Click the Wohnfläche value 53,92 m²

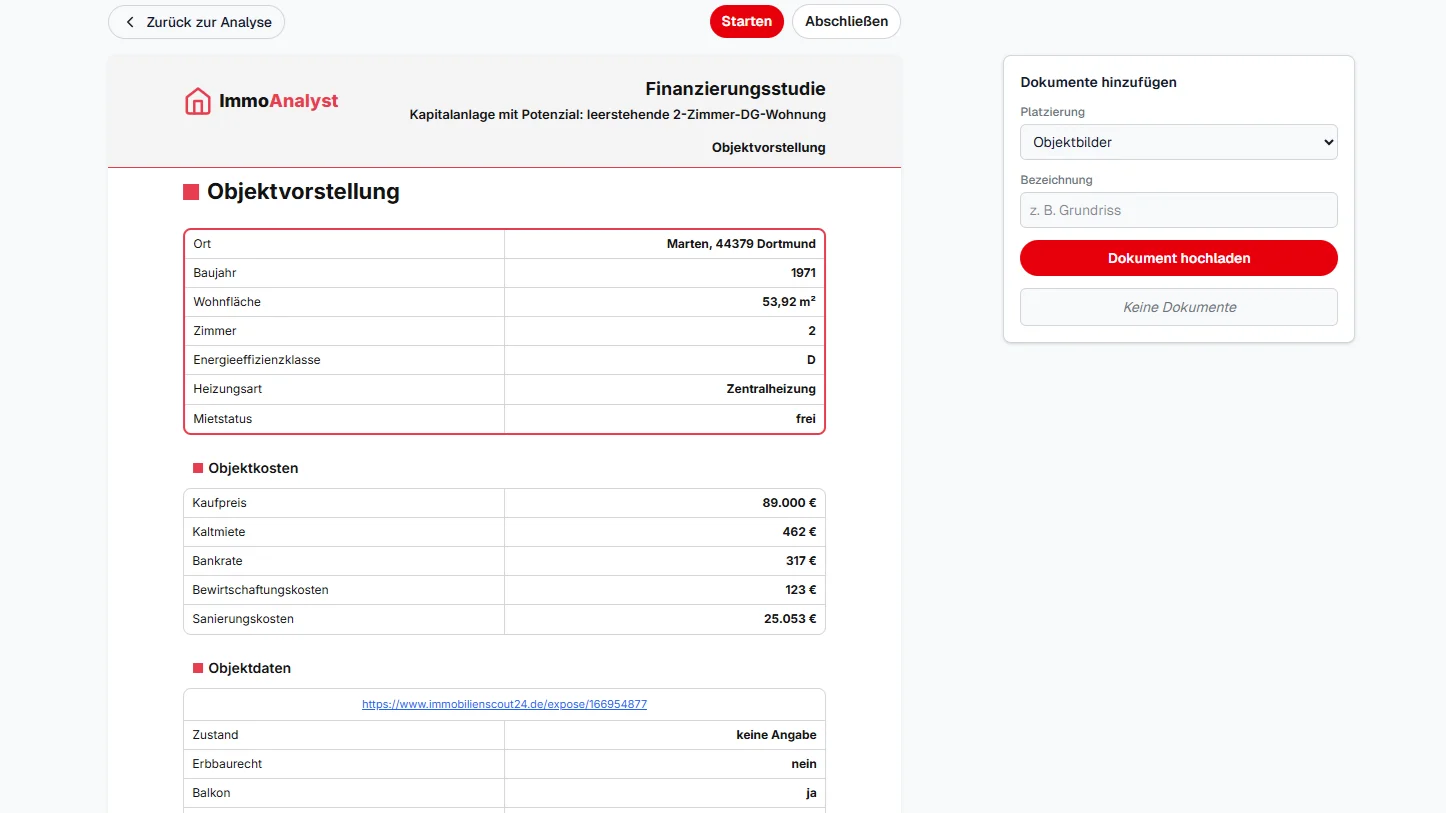click(789, 302)
